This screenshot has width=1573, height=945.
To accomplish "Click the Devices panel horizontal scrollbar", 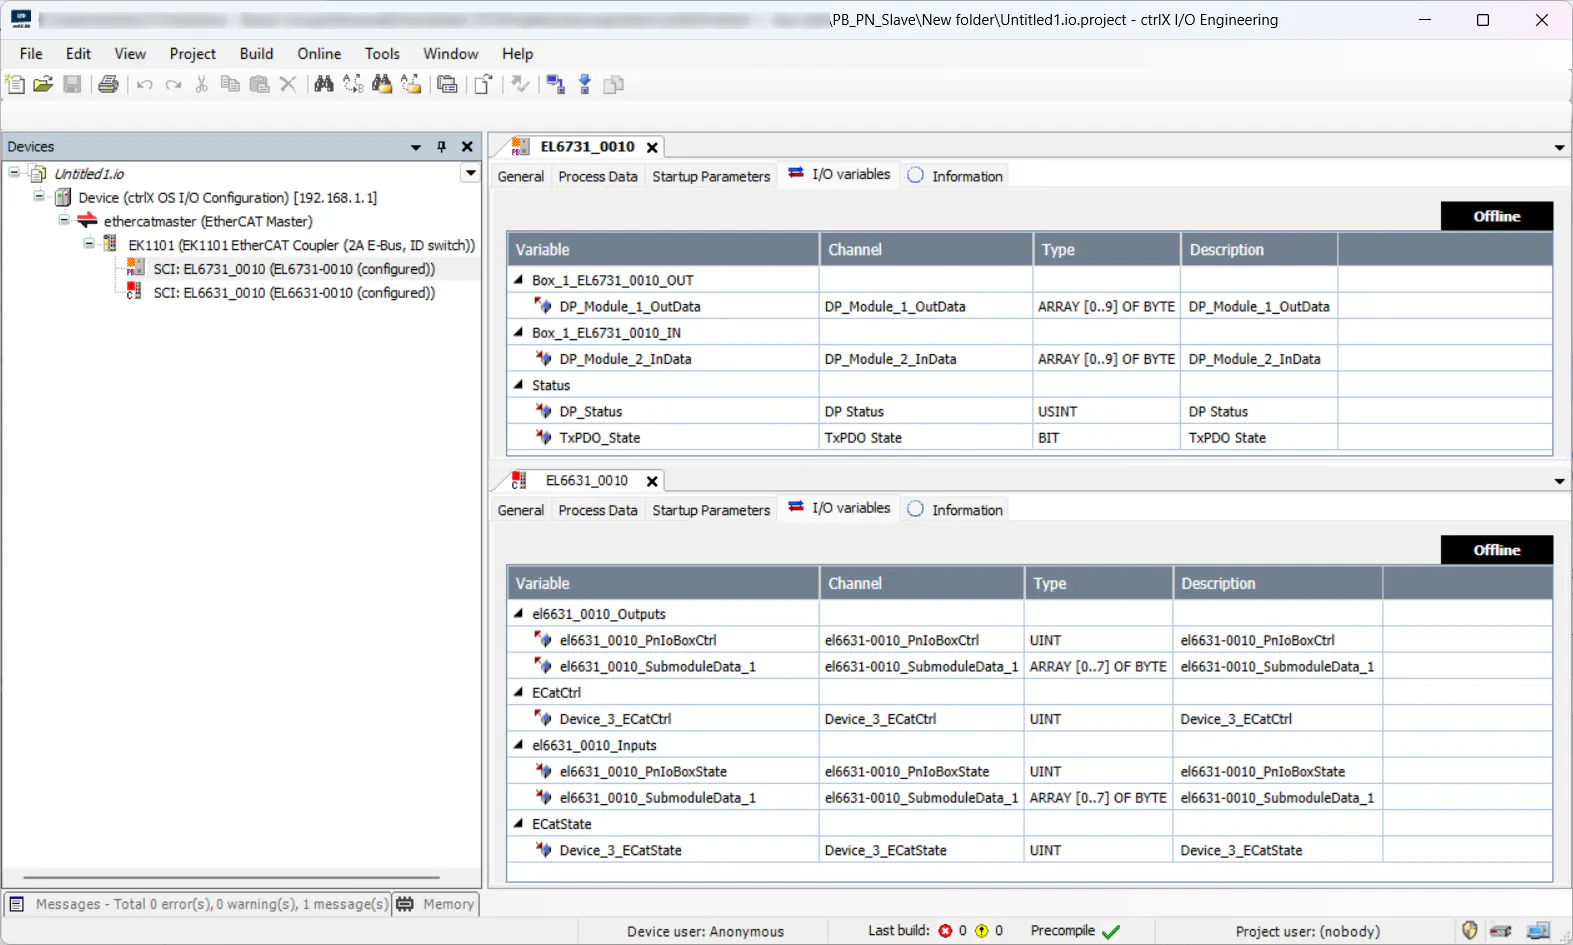I will (230, 877).
